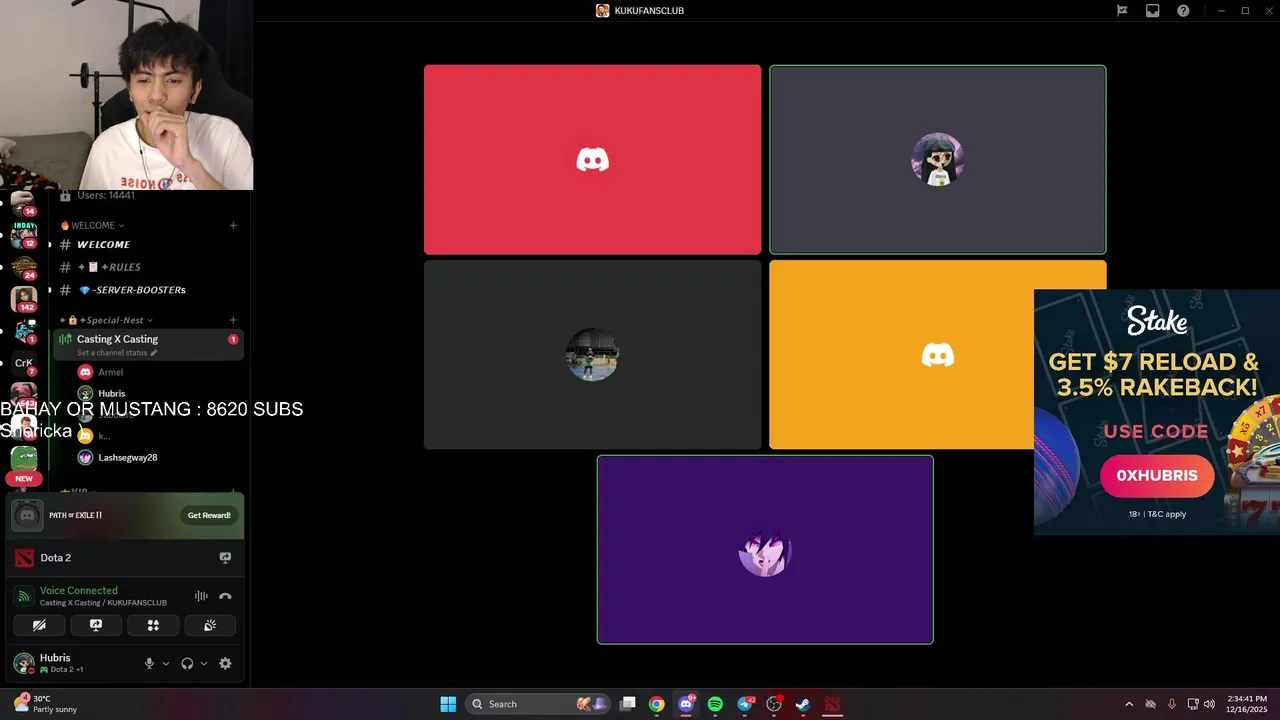Click the Dota 2 game icon in panel

click(25, 558)
